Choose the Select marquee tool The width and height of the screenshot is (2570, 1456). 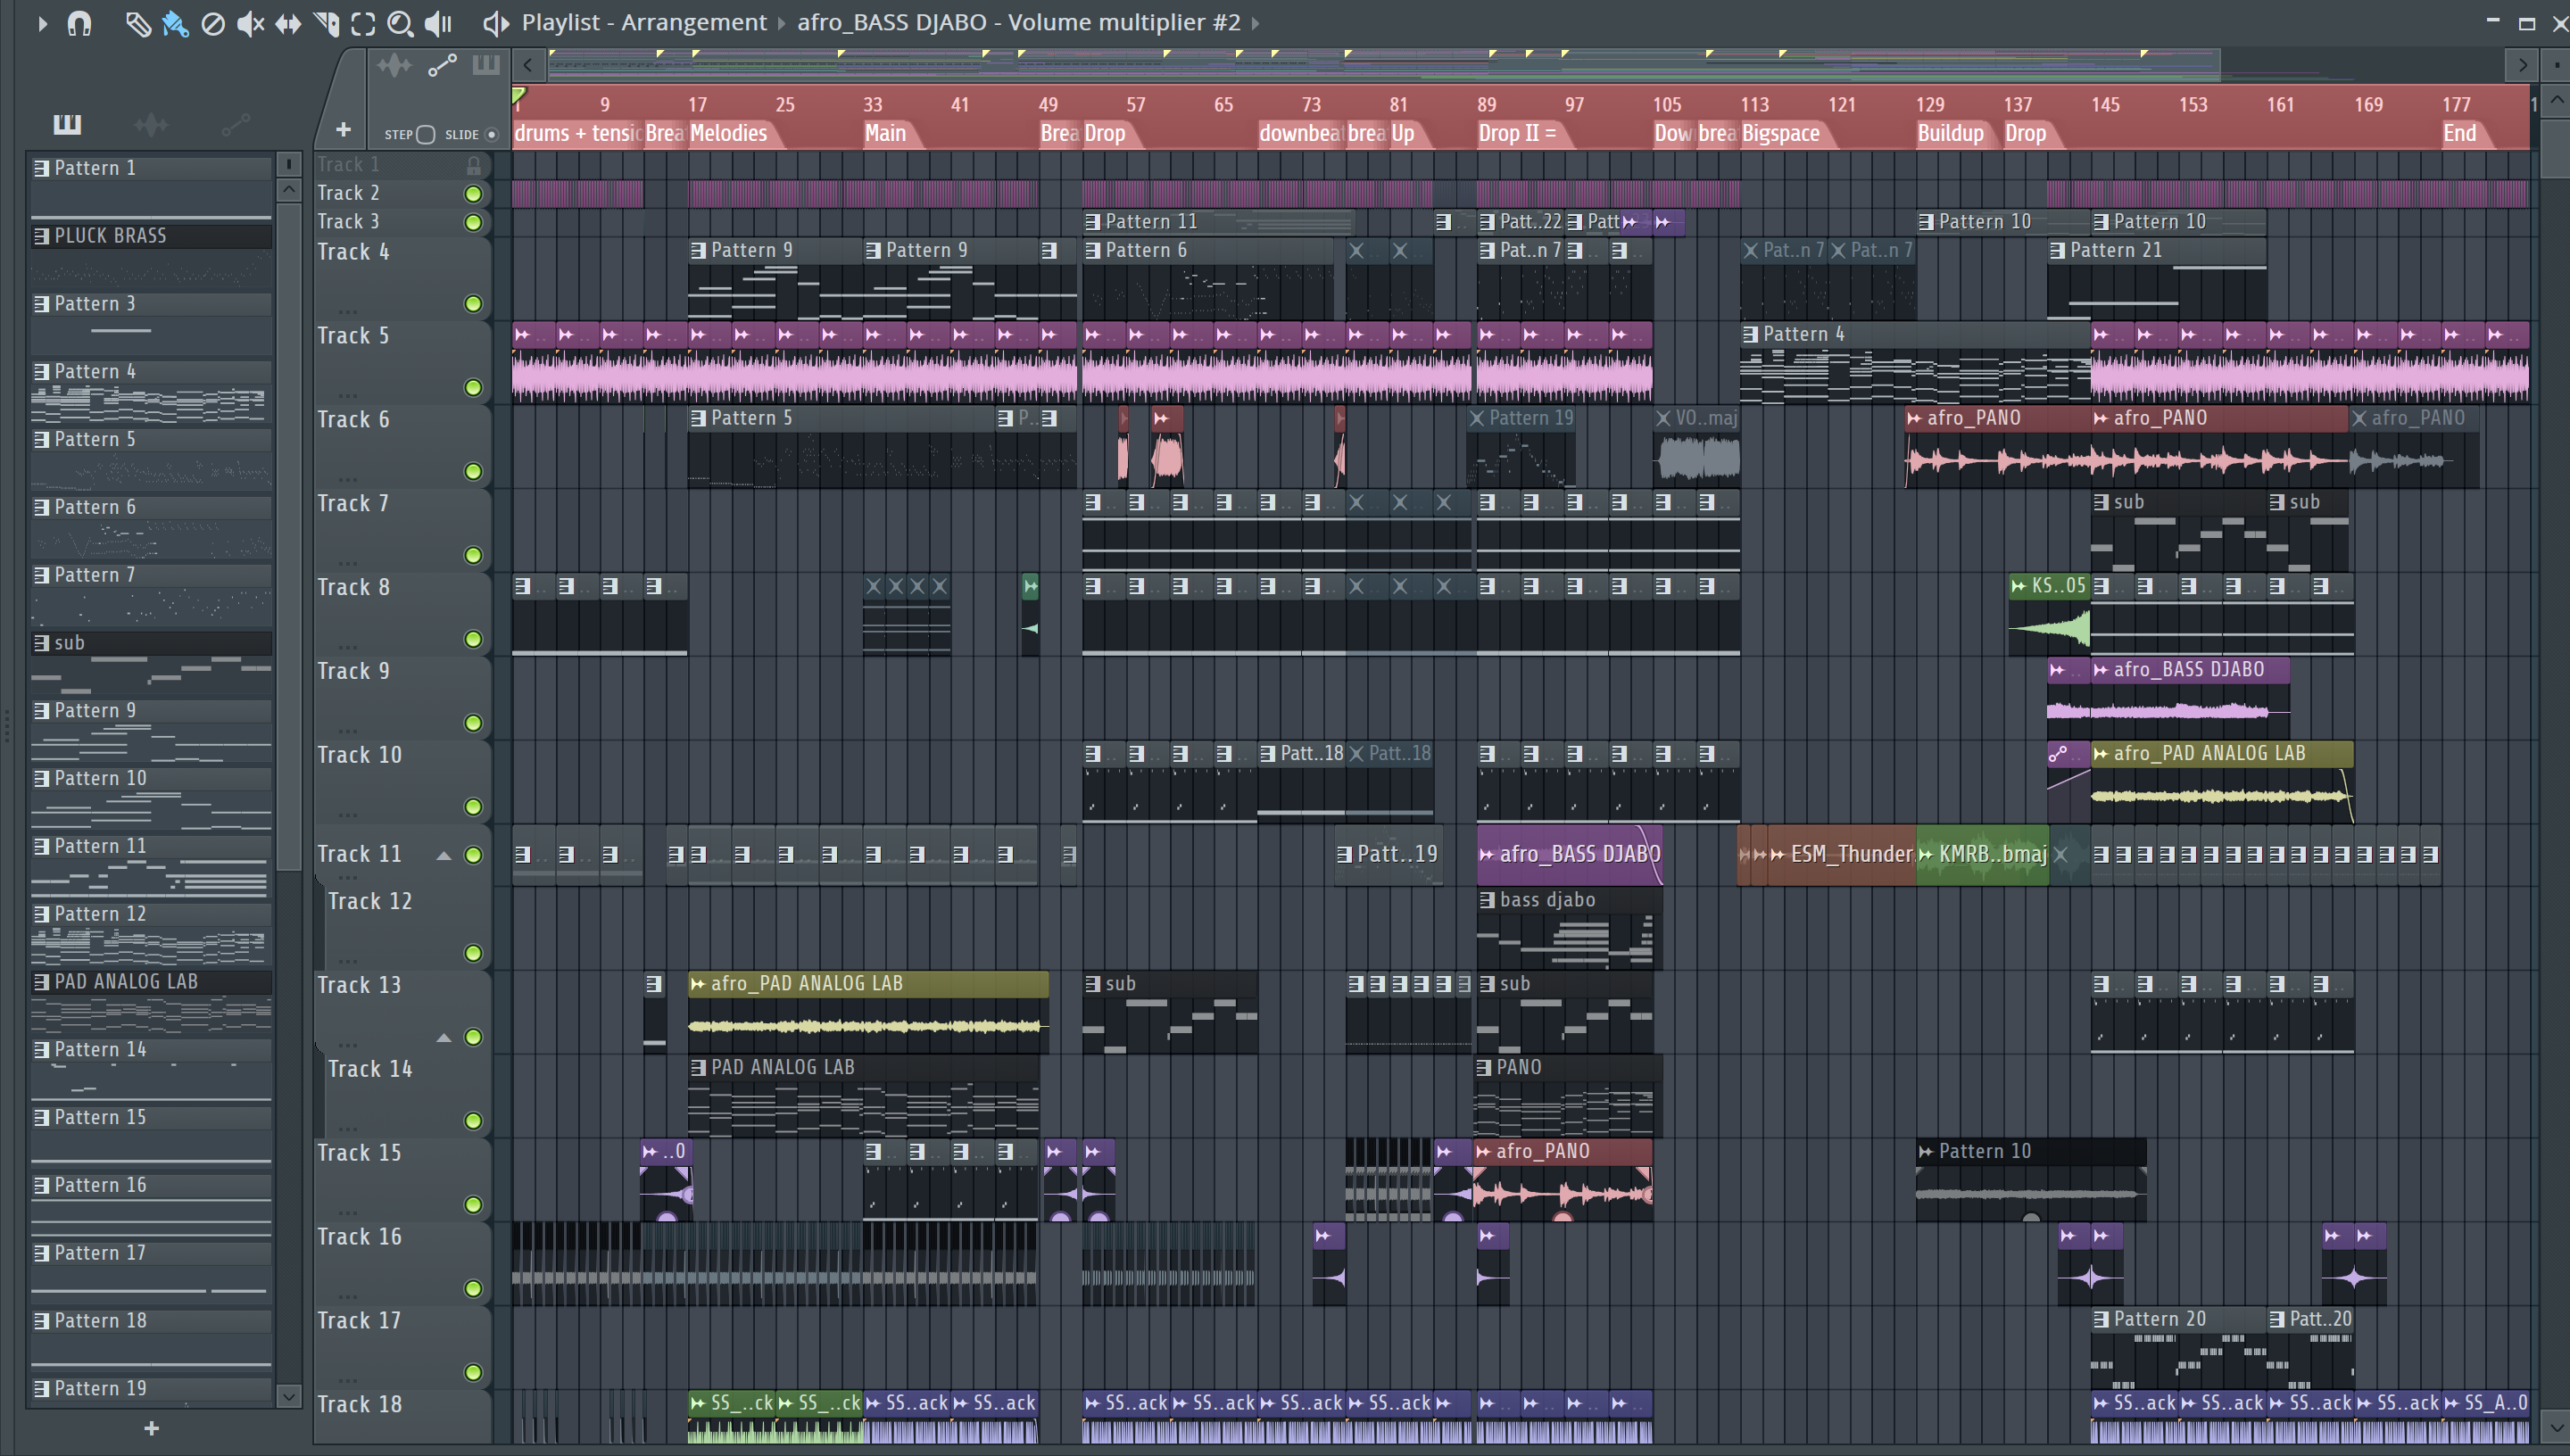coord(363,23)
